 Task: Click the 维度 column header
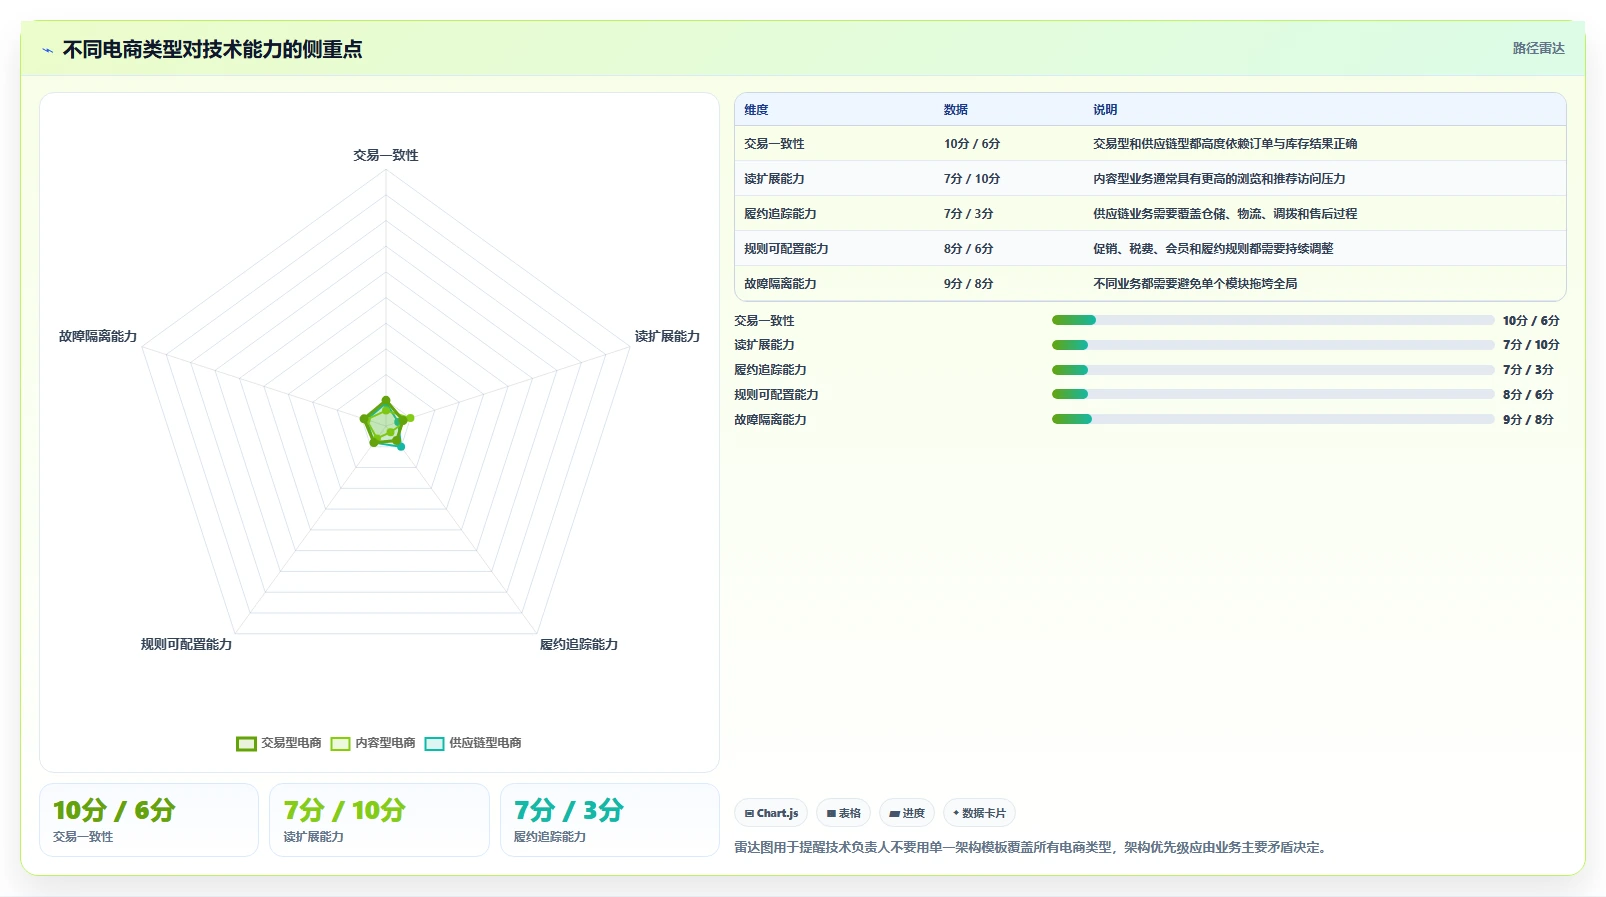point(756,110)
